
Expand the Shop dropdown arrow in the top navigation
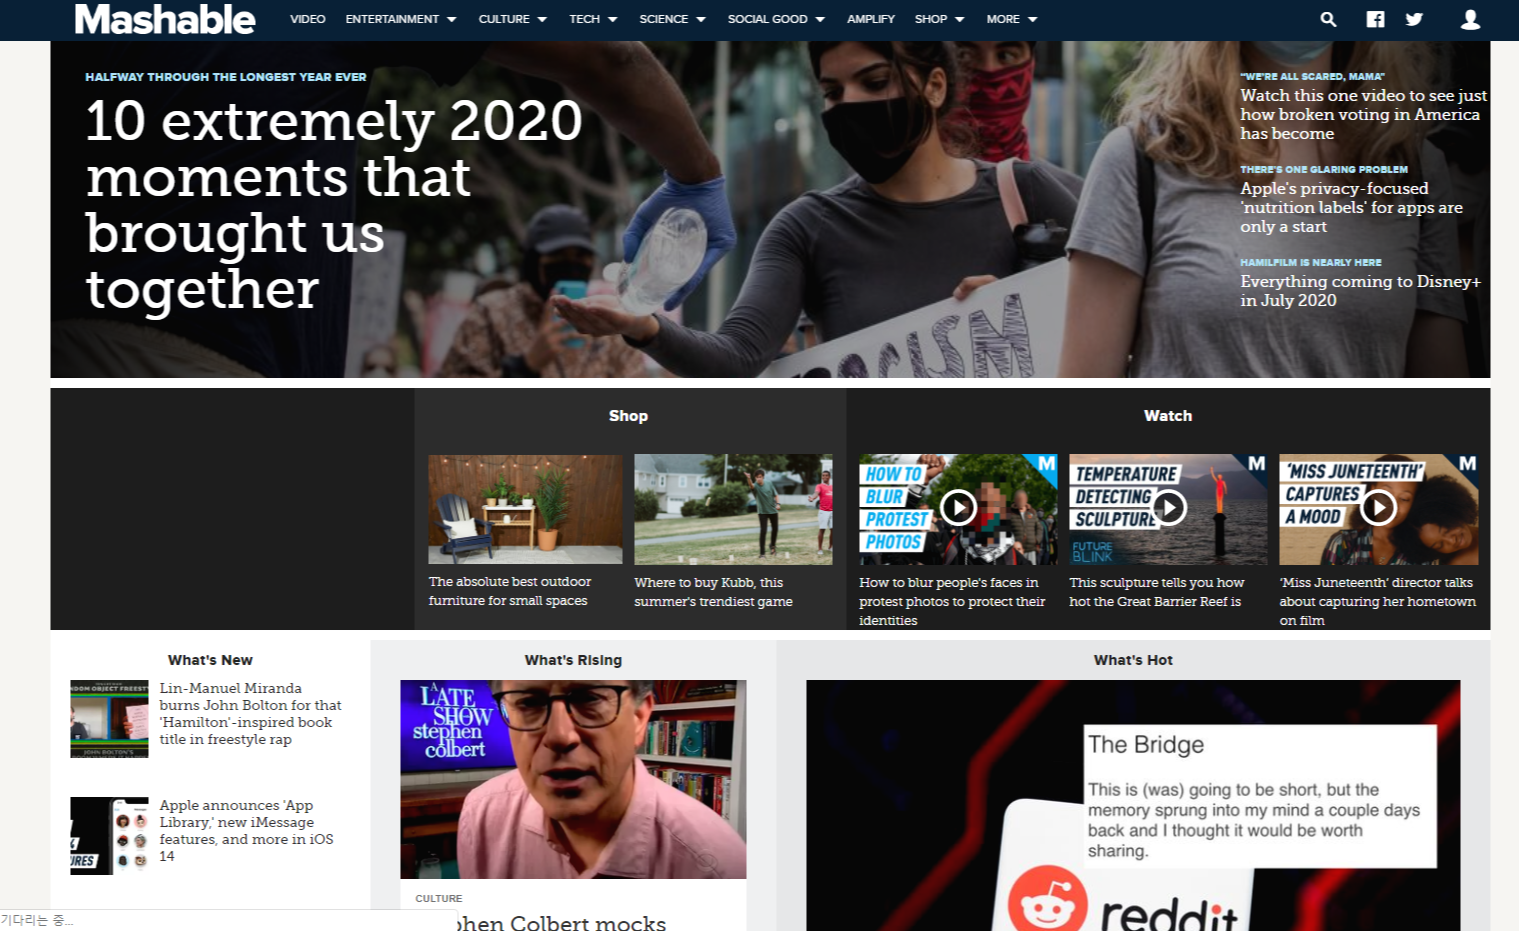960,20
